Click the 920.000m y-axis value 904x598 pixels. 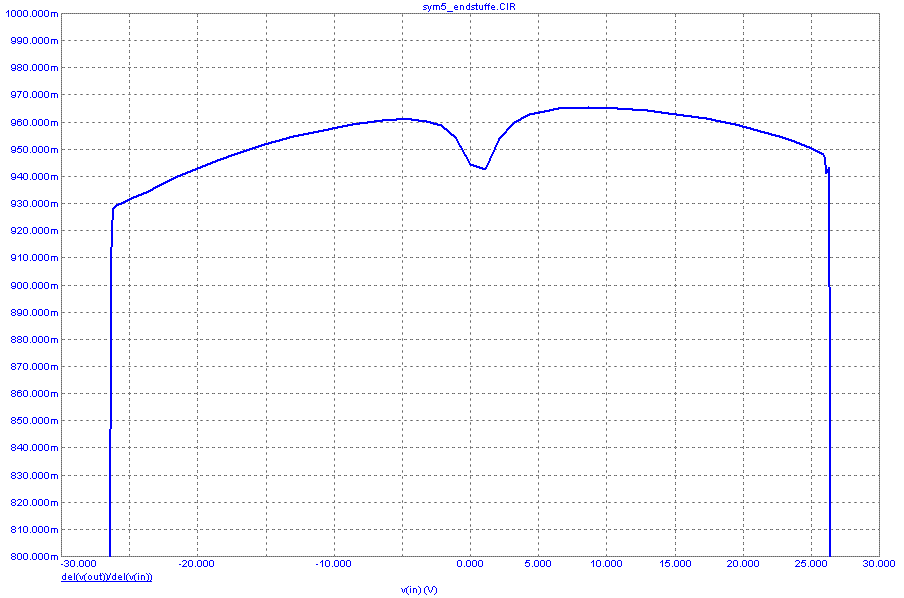coord(35,231)
